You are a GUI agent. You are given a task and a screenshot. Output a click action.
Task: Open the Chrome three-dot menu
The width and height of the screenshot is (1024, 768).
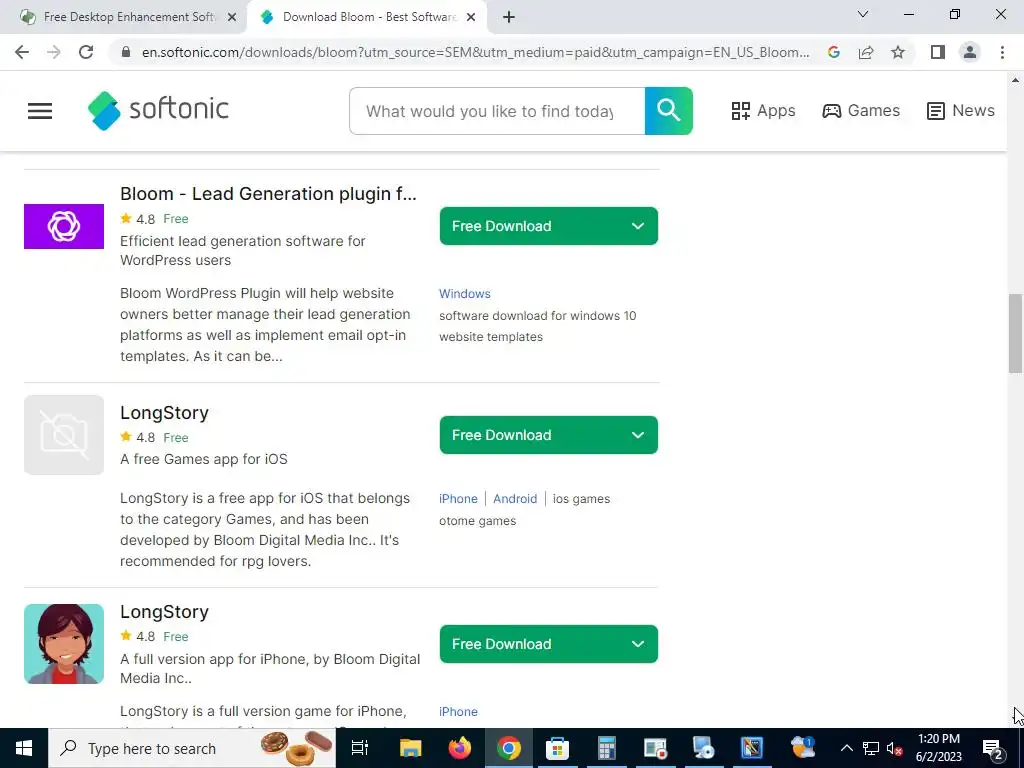(x=1002, y=52)
